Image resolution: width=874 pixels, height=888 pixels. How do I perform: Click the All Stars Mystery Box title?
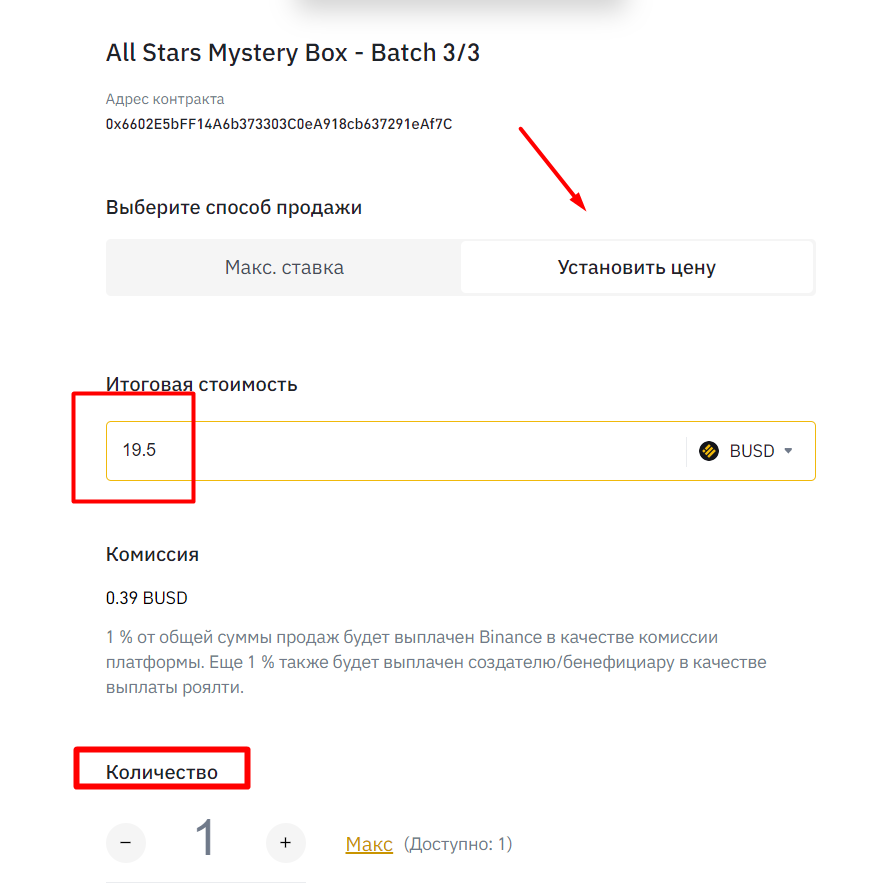(x=293, y=53)
